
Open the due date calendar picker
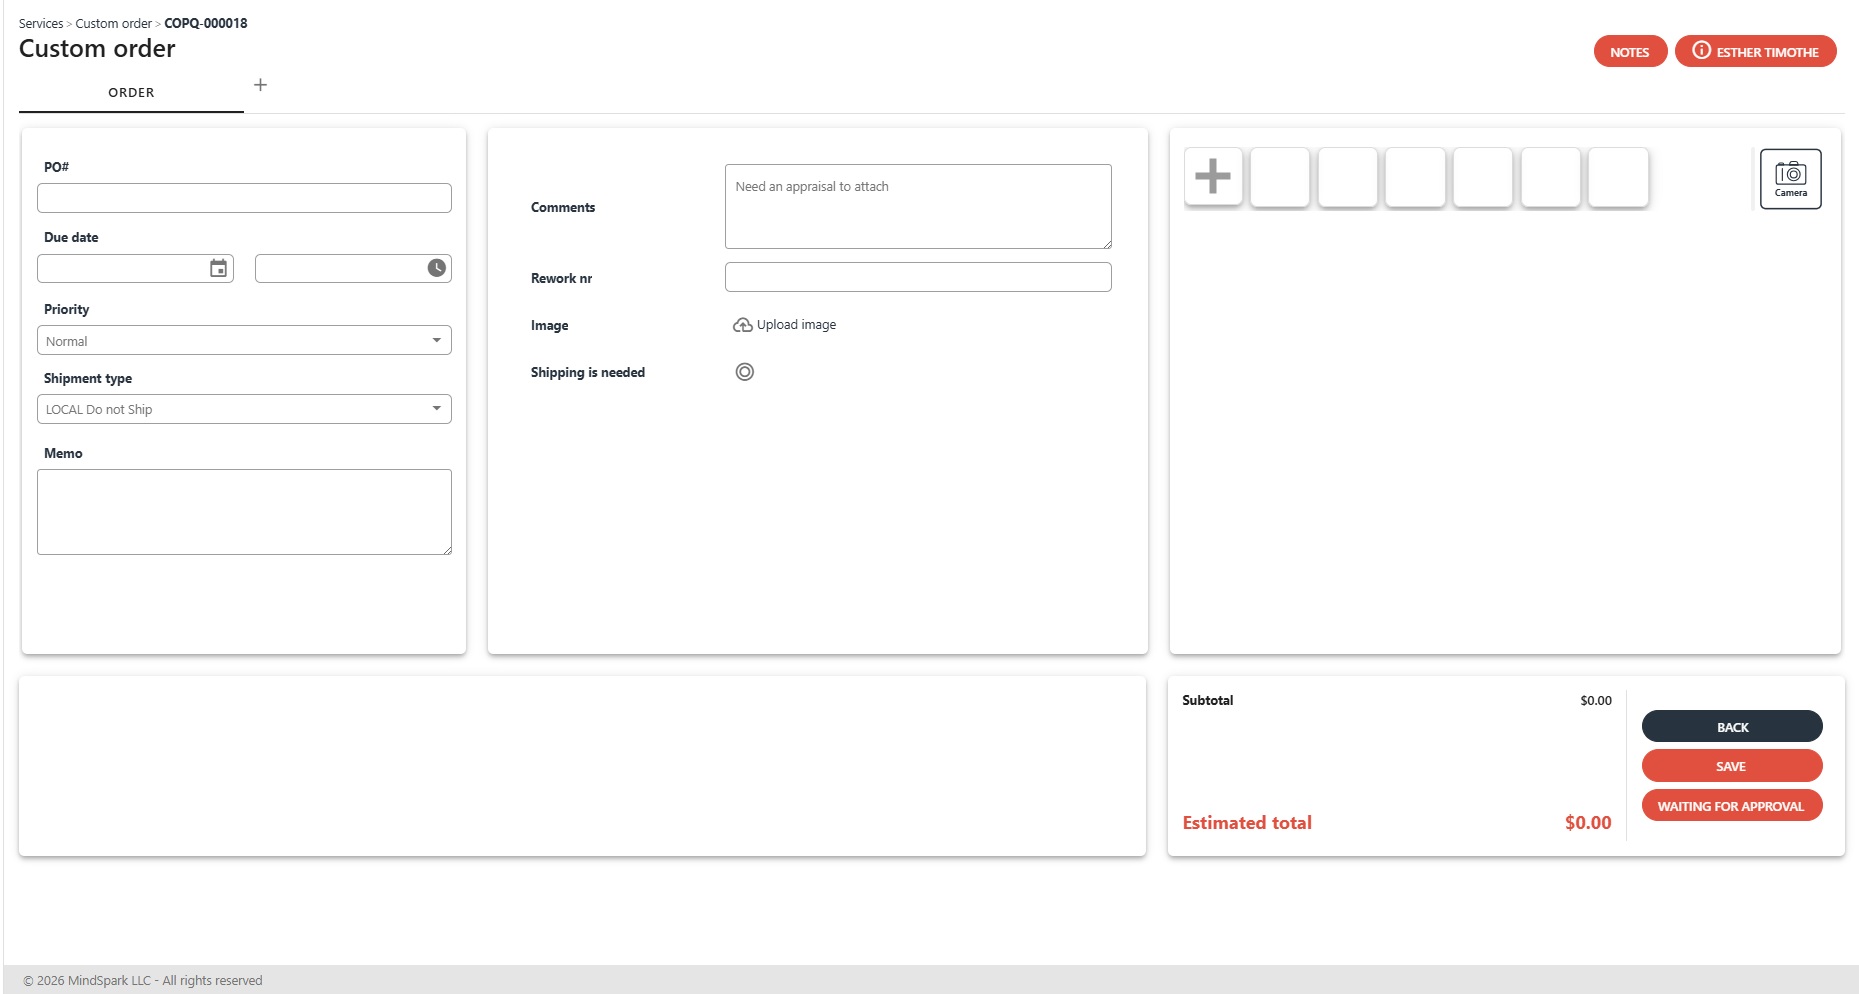(218, 268)
